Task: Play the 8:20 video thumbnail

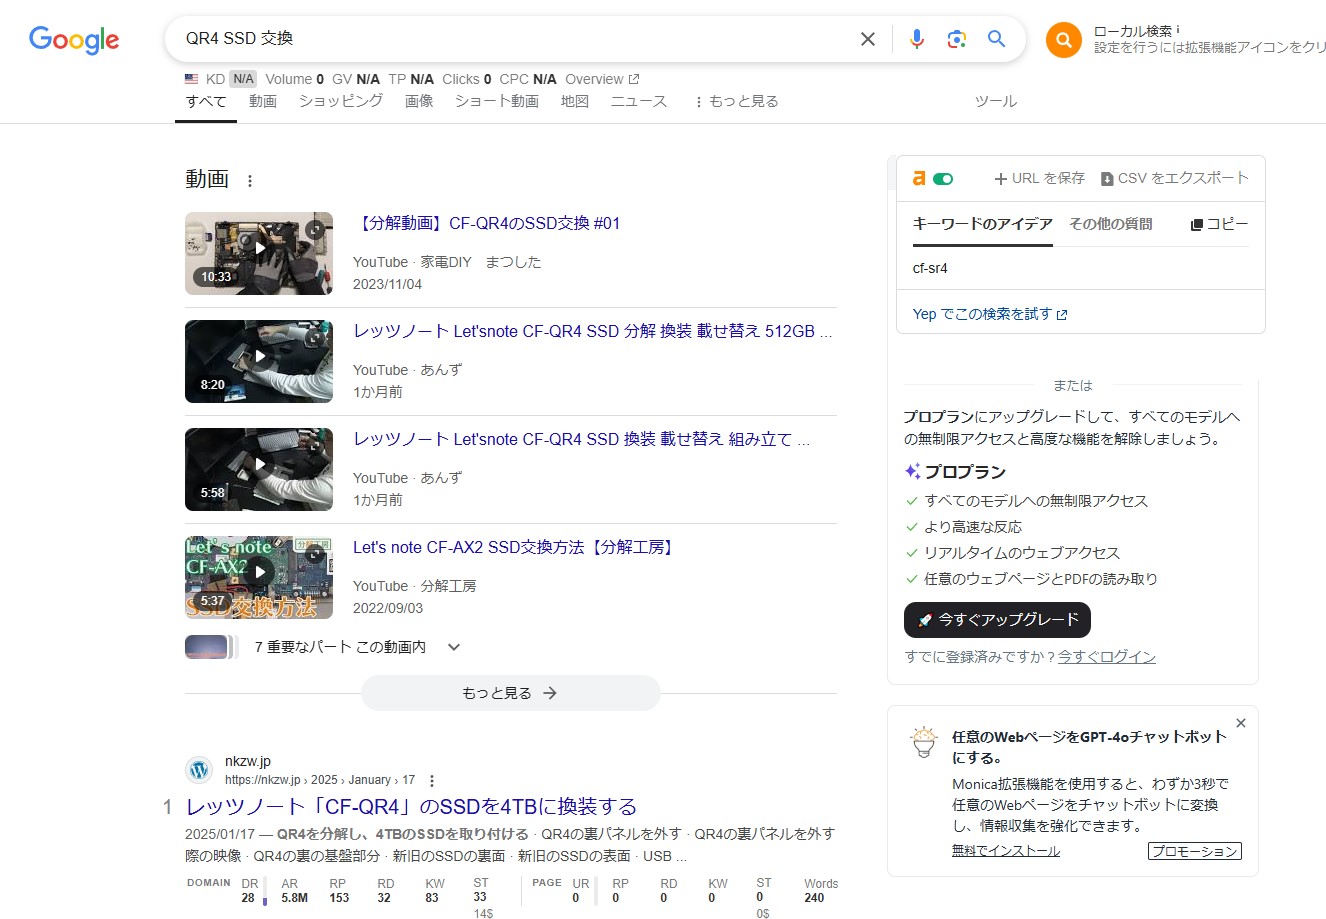Action: [259, 361]
